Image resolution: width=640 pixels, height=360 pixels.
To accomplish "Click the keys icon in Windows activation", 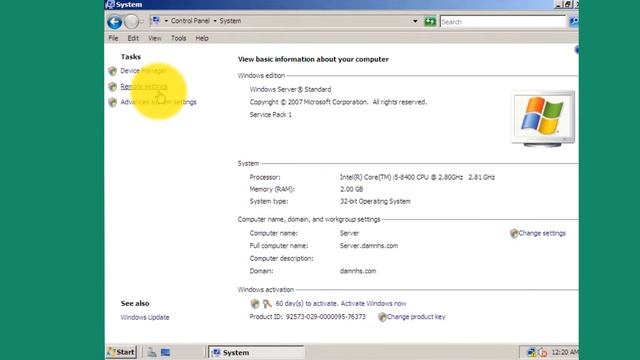I will [267, 304].
